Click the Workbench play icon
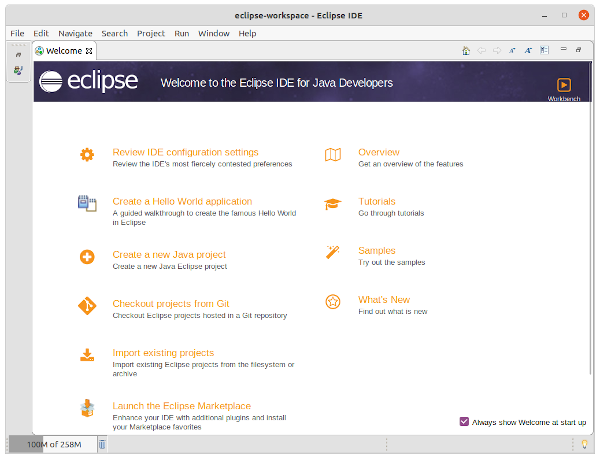This screenshot has height=459, width=600. pyautogui.click(x=564, y=86)
